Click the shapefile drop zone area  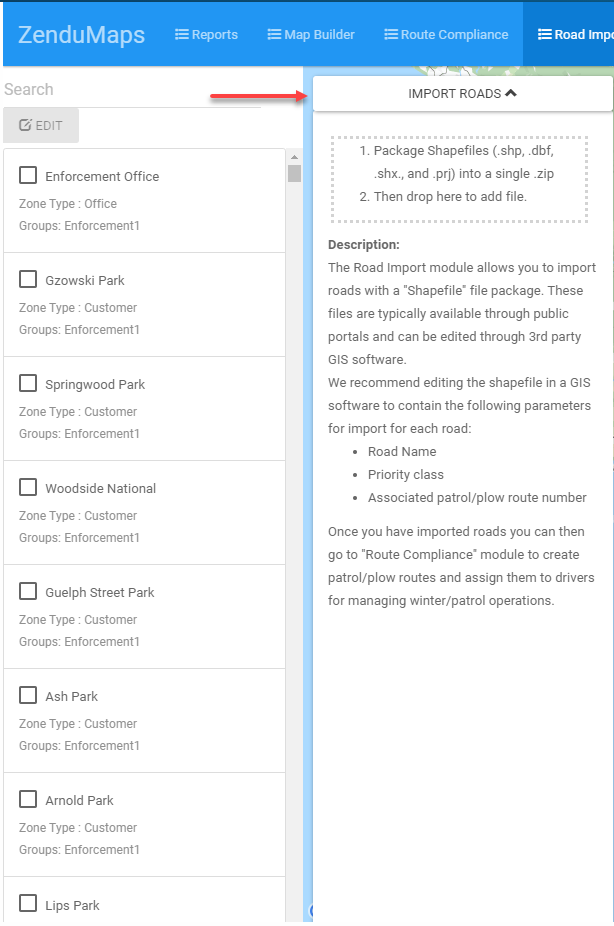(459, 178)
